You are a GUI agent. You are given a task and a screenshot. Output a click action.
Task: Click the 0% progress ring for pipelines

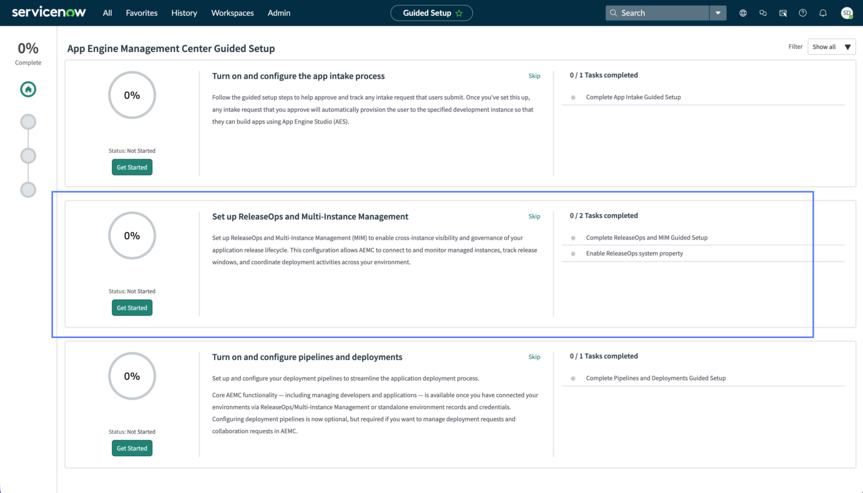132,376
